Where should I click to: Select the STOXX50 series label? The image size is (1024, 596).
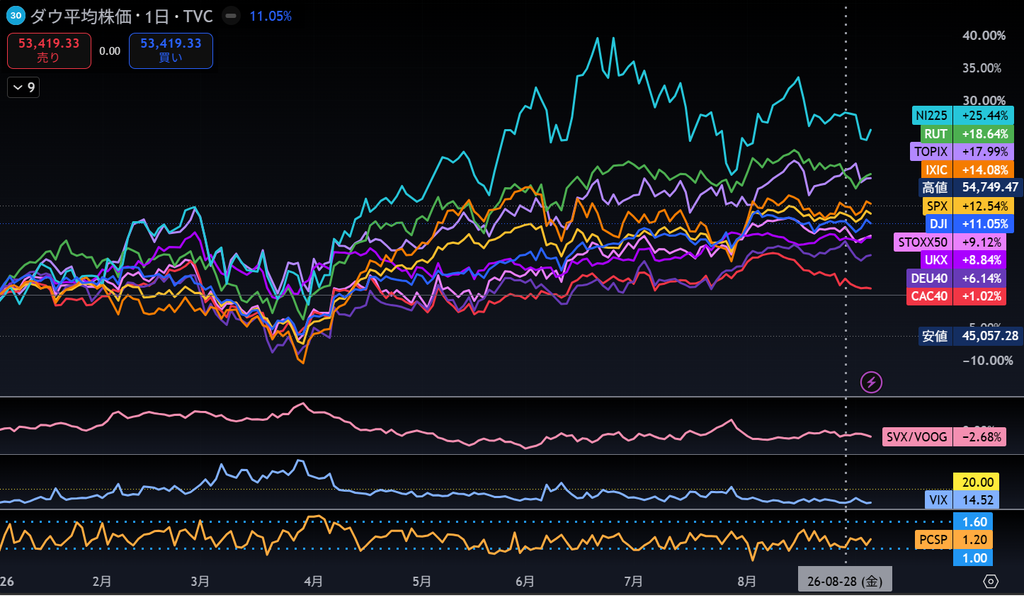click(x=922, y=242)
